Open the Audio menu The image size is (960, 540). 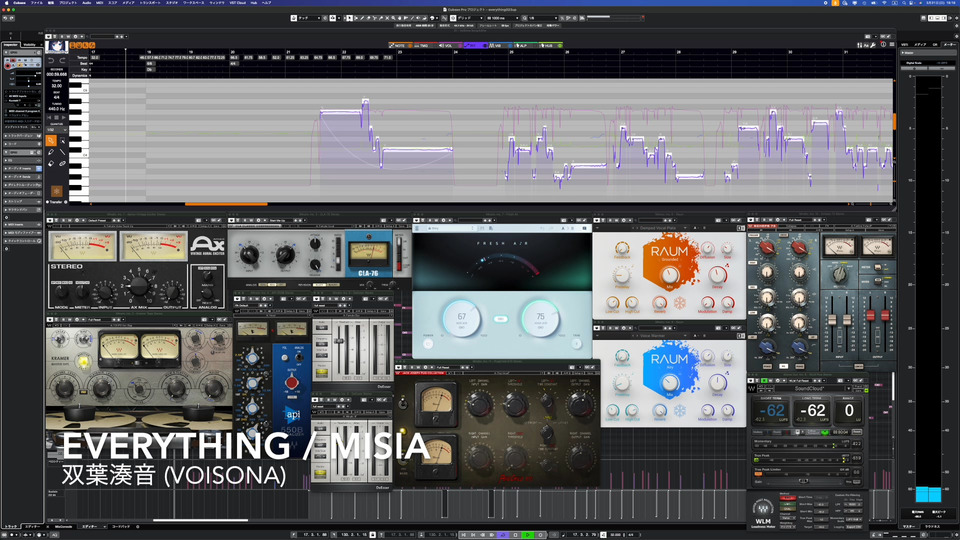click(87, 2)
